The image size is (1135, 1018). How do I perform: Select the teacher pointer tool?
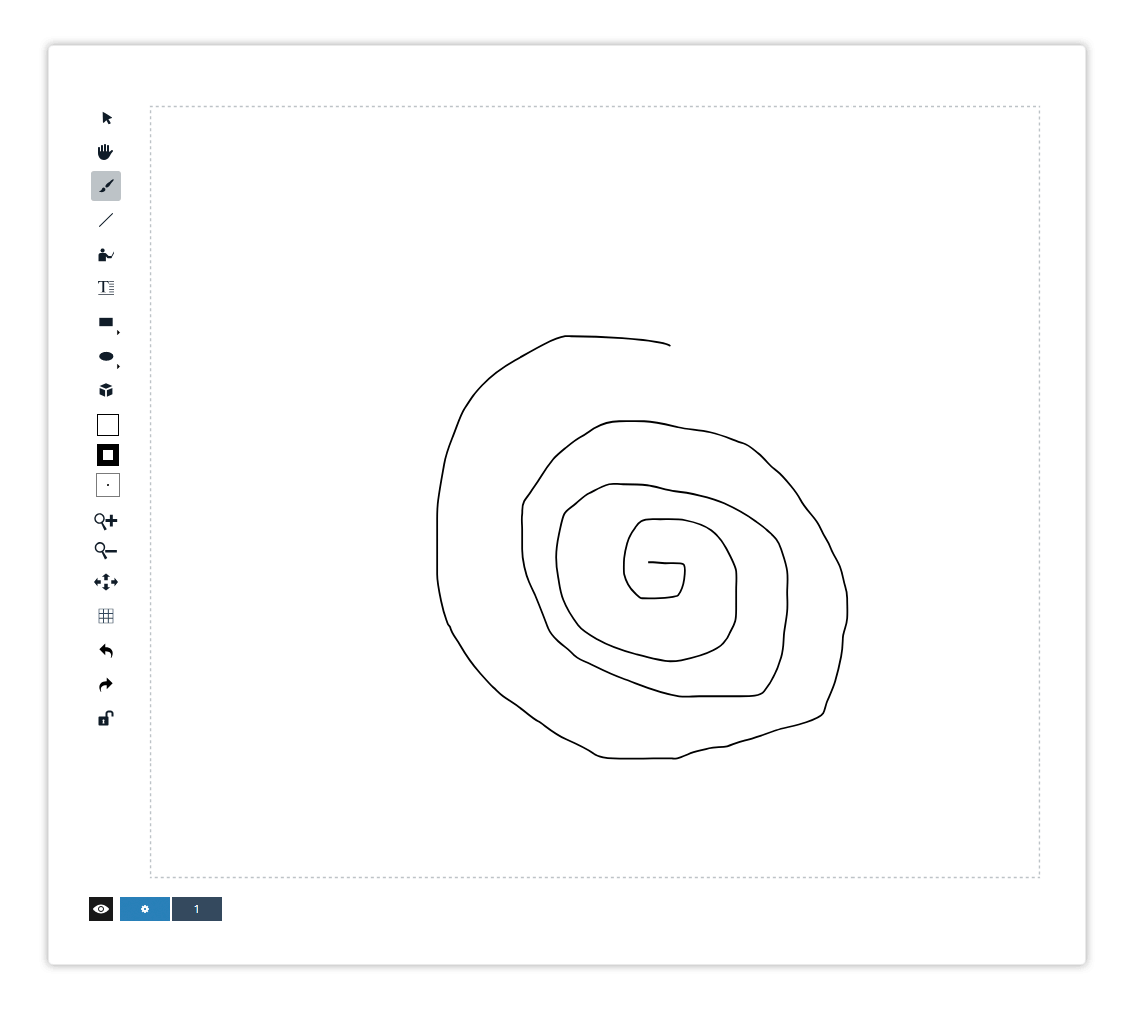[x=106, y=254]
